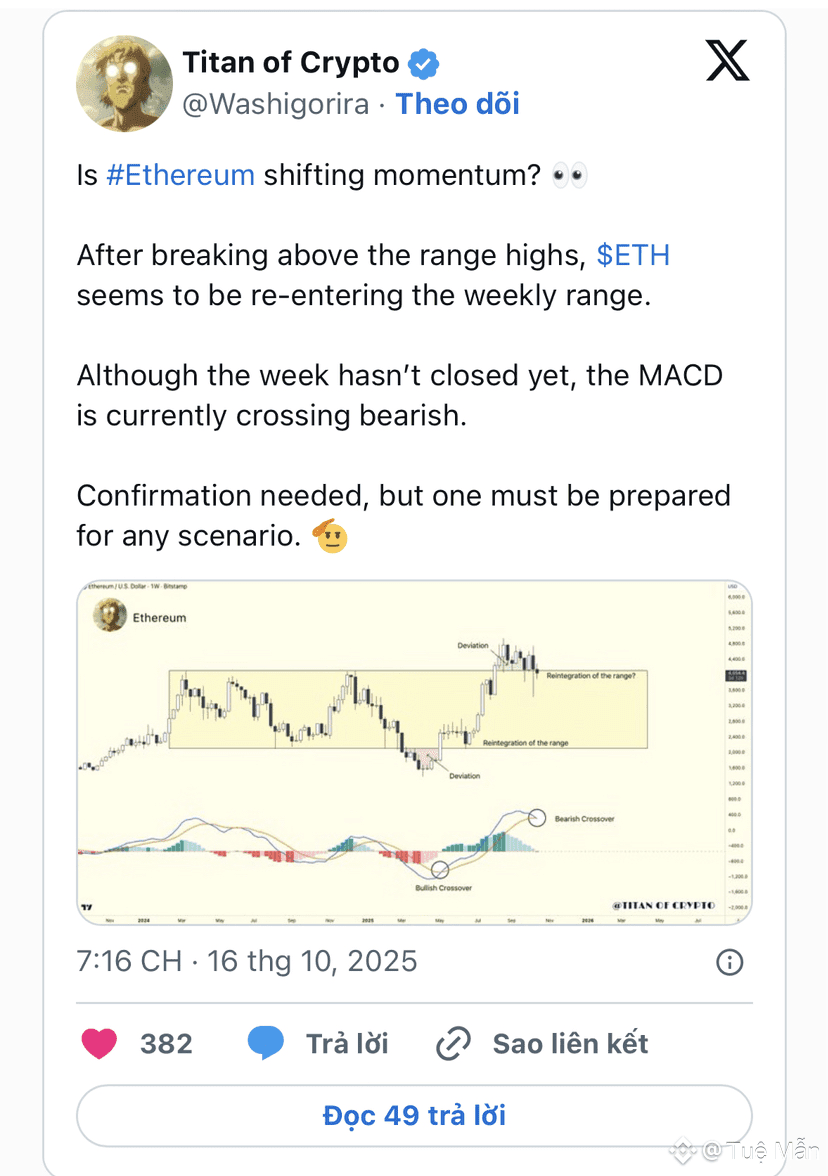Open the $ETH cashtag link
828x1176 pixels.
point(633,255)
